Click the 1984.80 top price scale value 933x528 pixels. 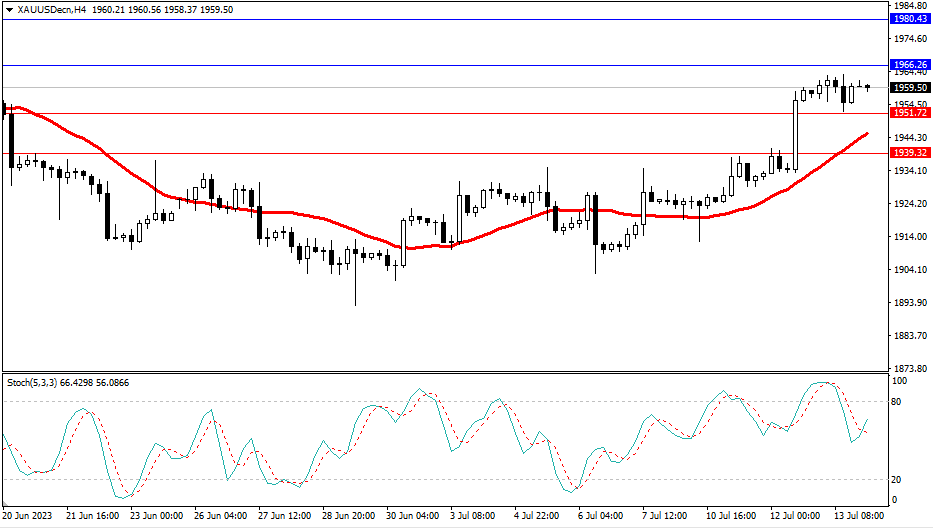[910, 5]
